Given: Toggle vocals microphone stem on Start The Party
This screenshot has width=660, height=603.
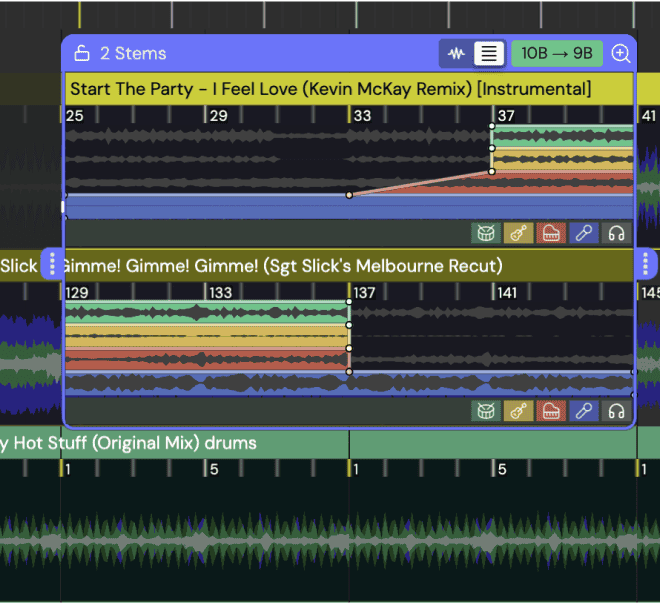Looking at the screenshot, I should (x=584, y=233).
